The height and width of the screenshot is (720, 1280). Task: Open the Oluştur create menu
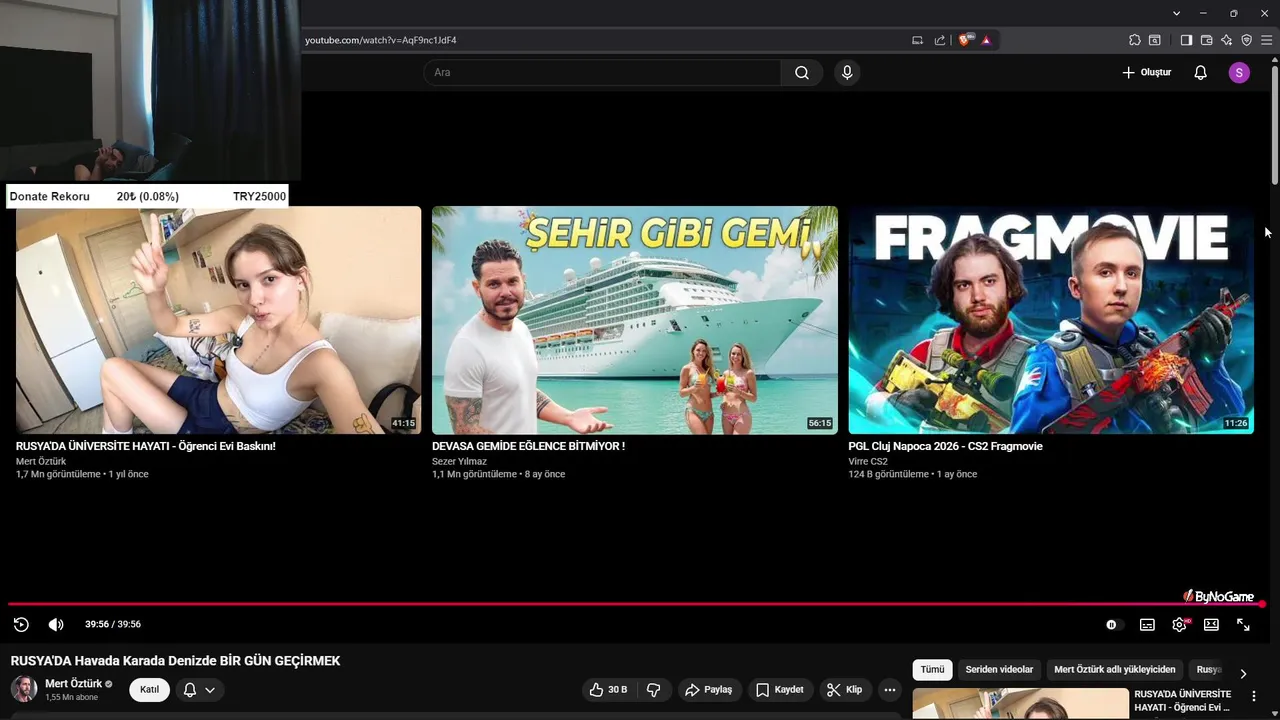(1146, 72)
